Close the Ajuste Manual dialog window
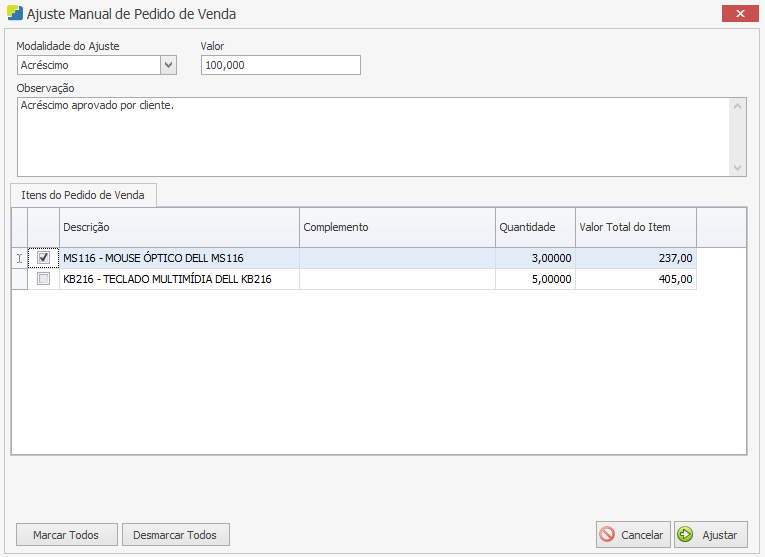The width and height of the screenshot is (765, 557). [x=739, y=13]
